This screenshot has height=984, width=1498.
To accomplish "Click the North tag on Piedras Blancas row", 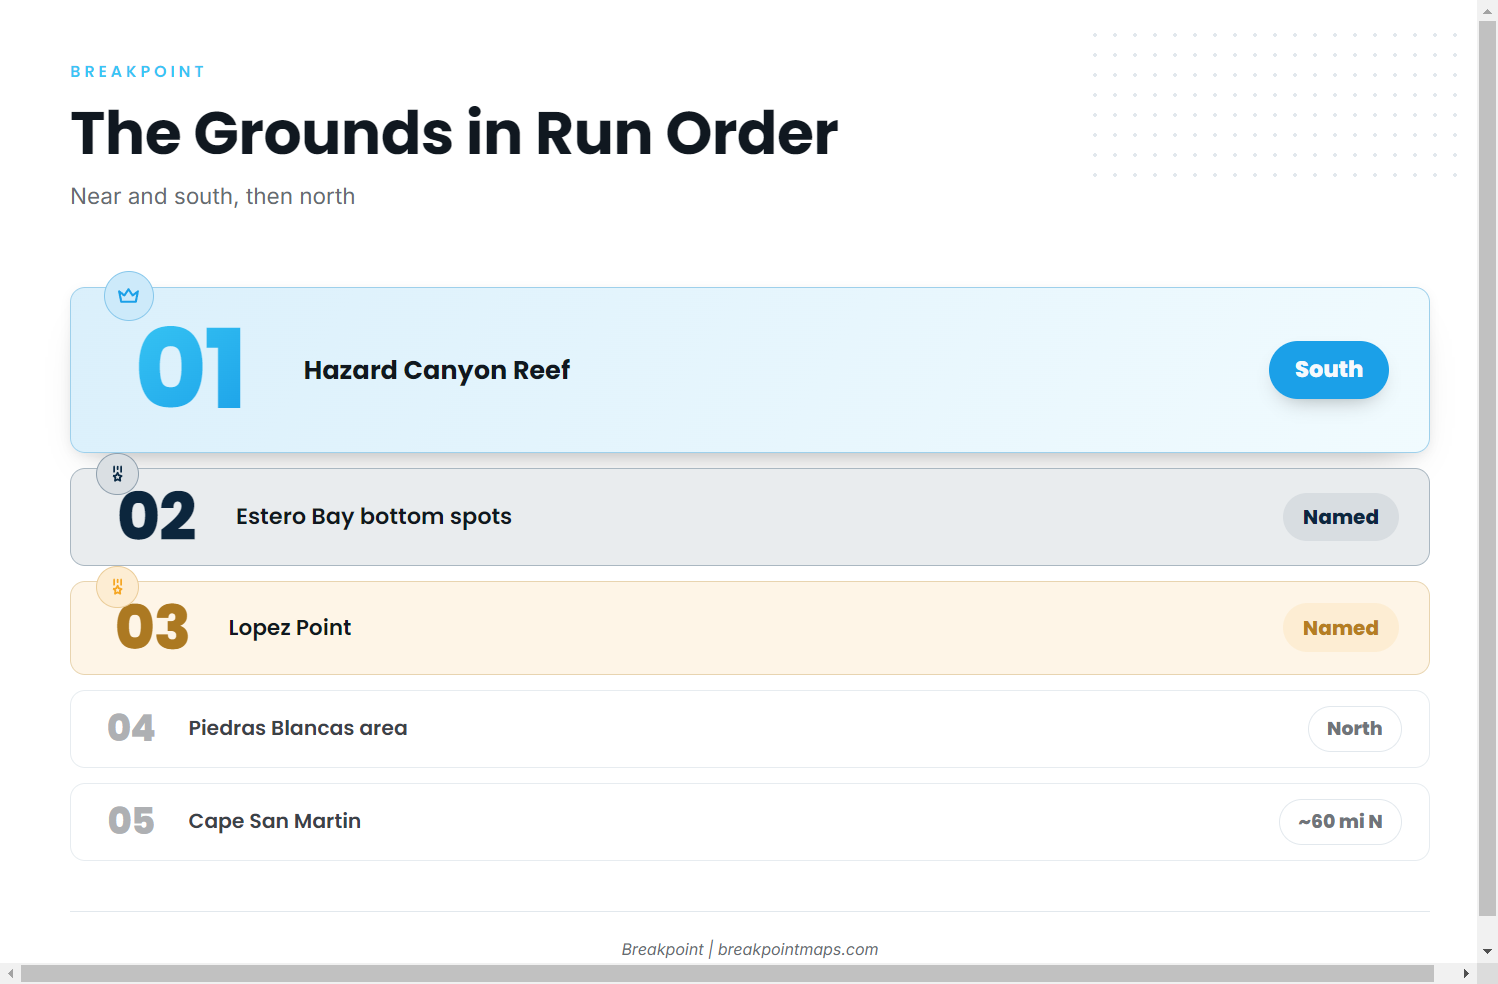I will tap(1354, 729).
